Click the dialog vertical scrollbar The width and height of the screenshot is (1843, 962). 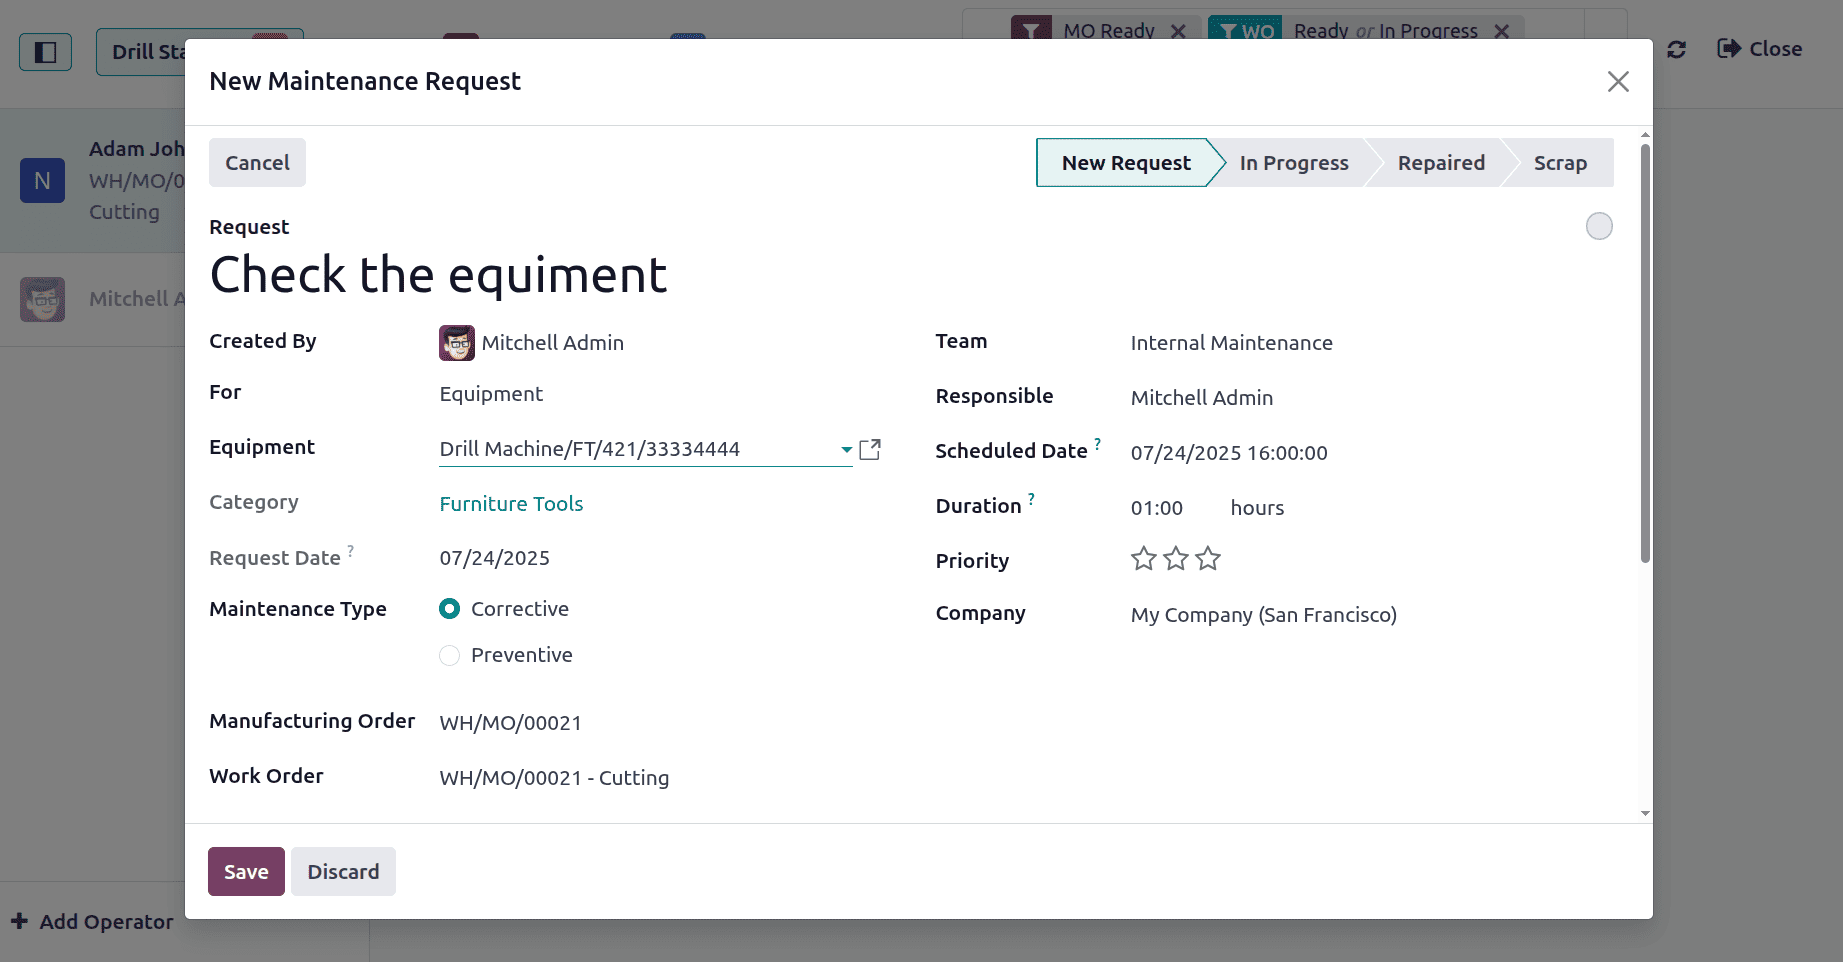point(1645,353)
